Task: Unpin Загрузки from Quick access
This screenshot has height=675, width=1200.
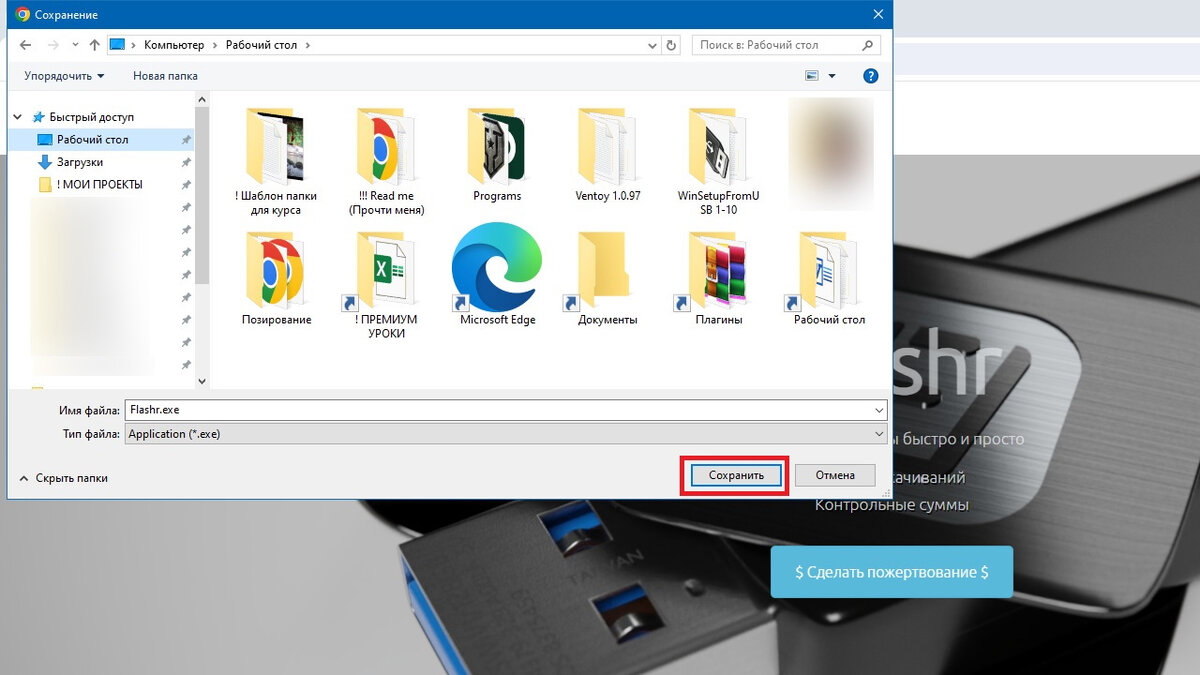Action: (186, 162)
